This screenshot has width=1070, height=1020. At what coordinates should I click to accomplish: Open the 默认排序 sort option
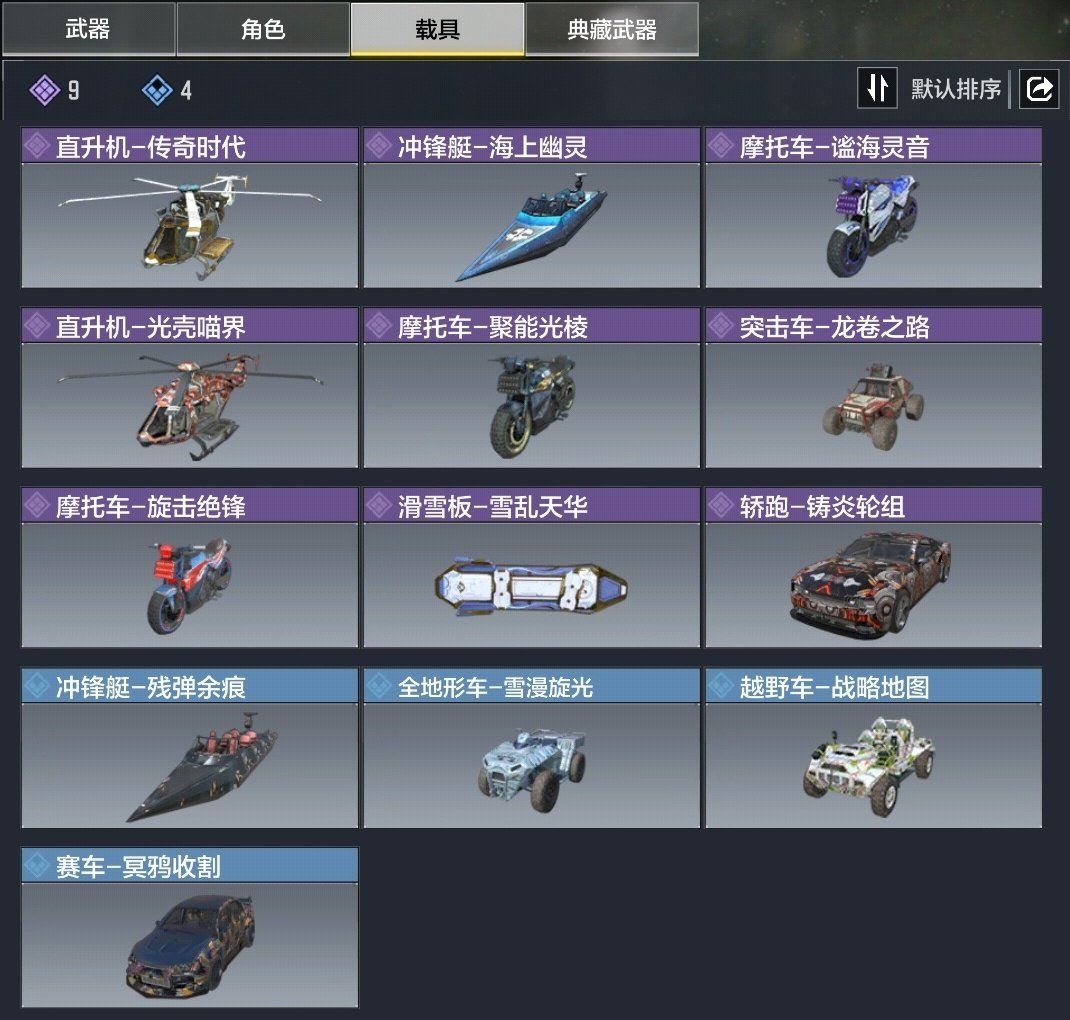pos(956,89)
